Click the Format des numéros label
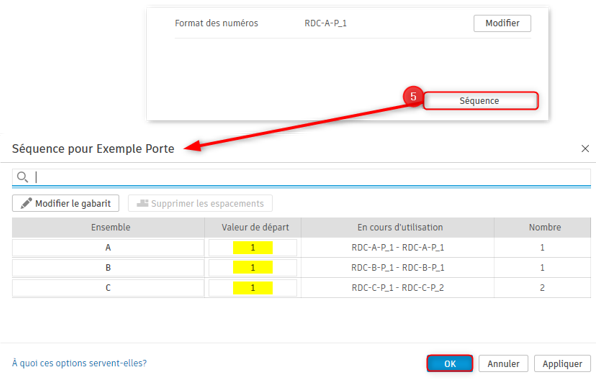 click(216, 23)
